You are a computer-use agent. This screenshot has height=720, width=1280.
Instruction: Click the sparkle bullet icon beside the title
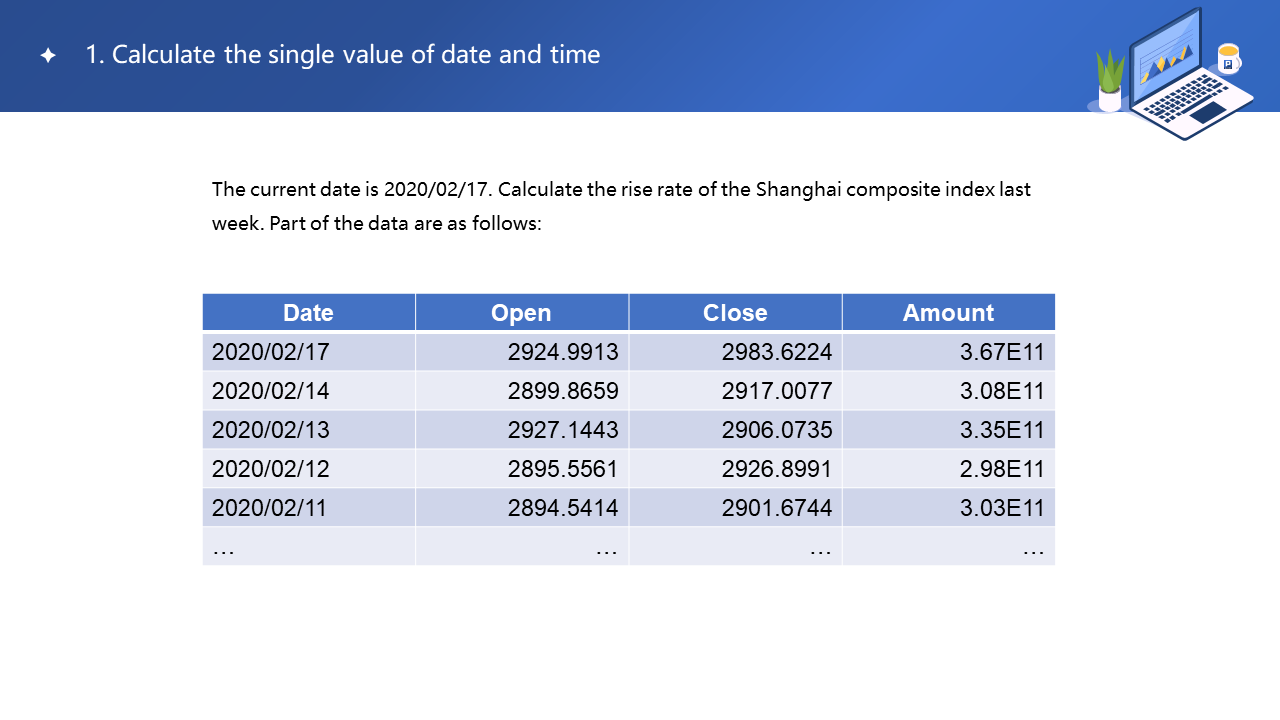point(48,56)
